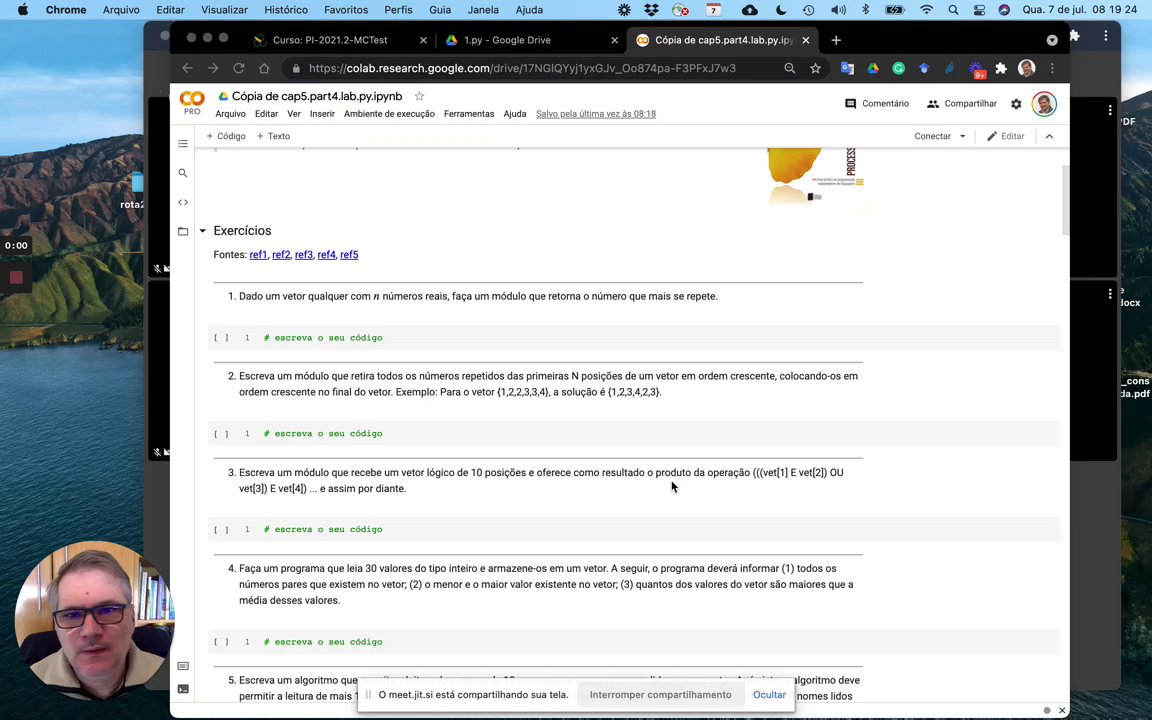Open the terminal icon at sidebar bottom
Screen dimensions: 1152x720
point(183,689)
